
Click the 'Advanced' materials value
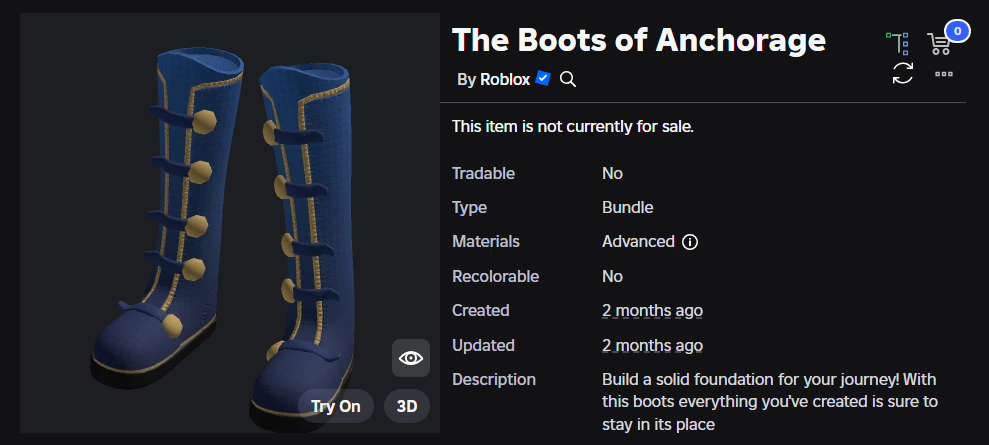(x=638, y=242)
